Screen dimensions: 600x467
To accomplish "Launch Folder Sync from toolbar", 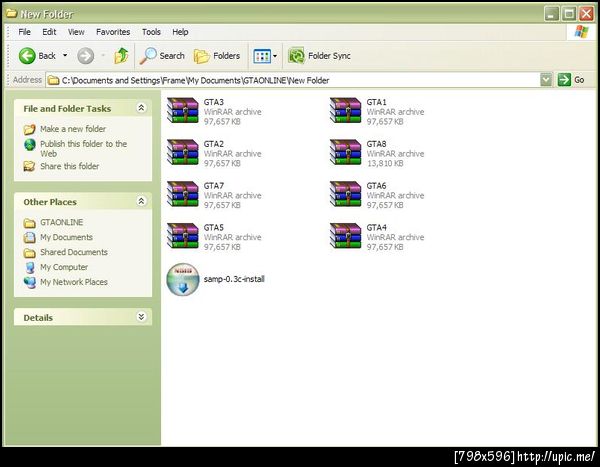I will click(x=320, y=56).
